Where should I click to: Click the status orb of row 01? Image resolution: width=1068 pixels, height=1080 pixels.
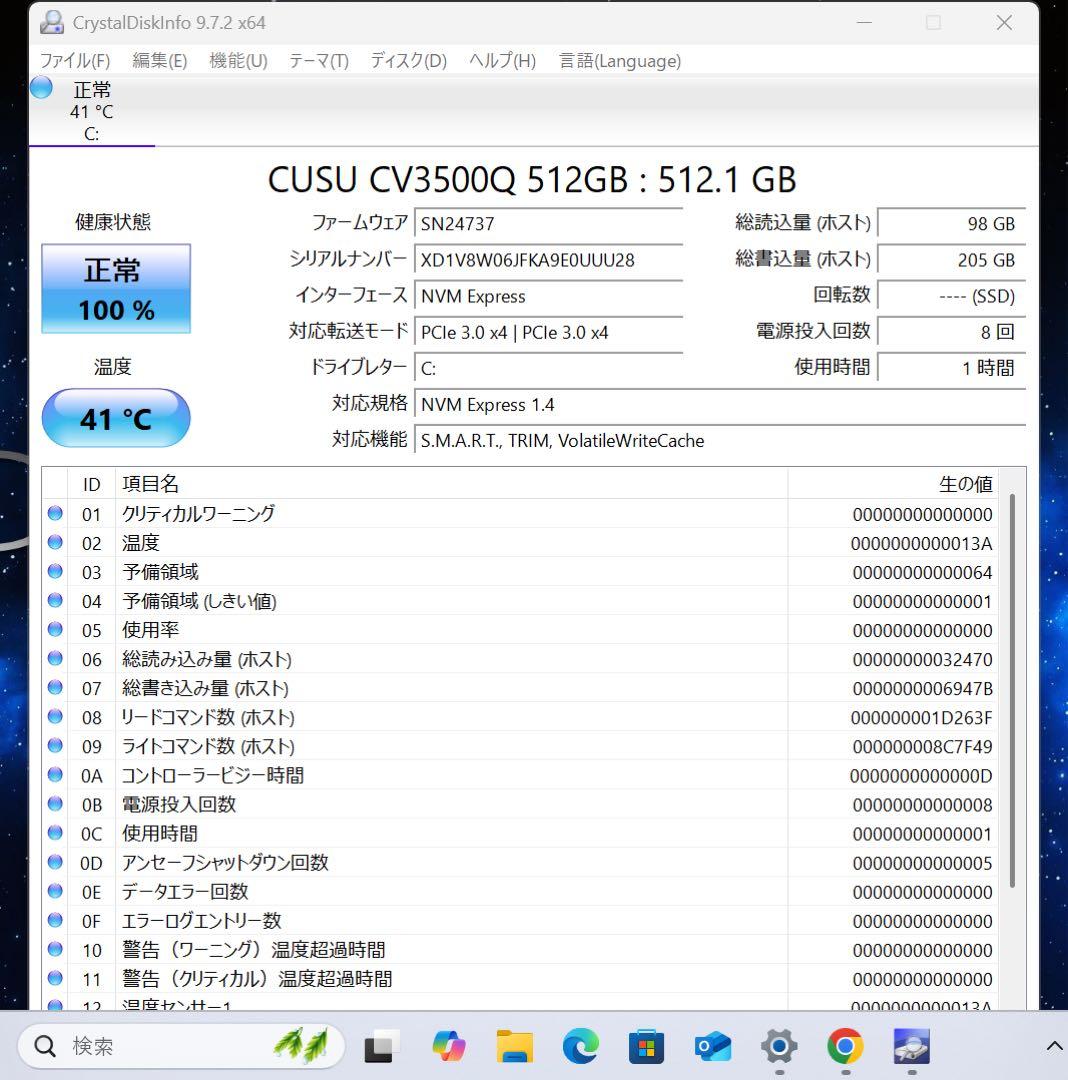click(55, 513)
